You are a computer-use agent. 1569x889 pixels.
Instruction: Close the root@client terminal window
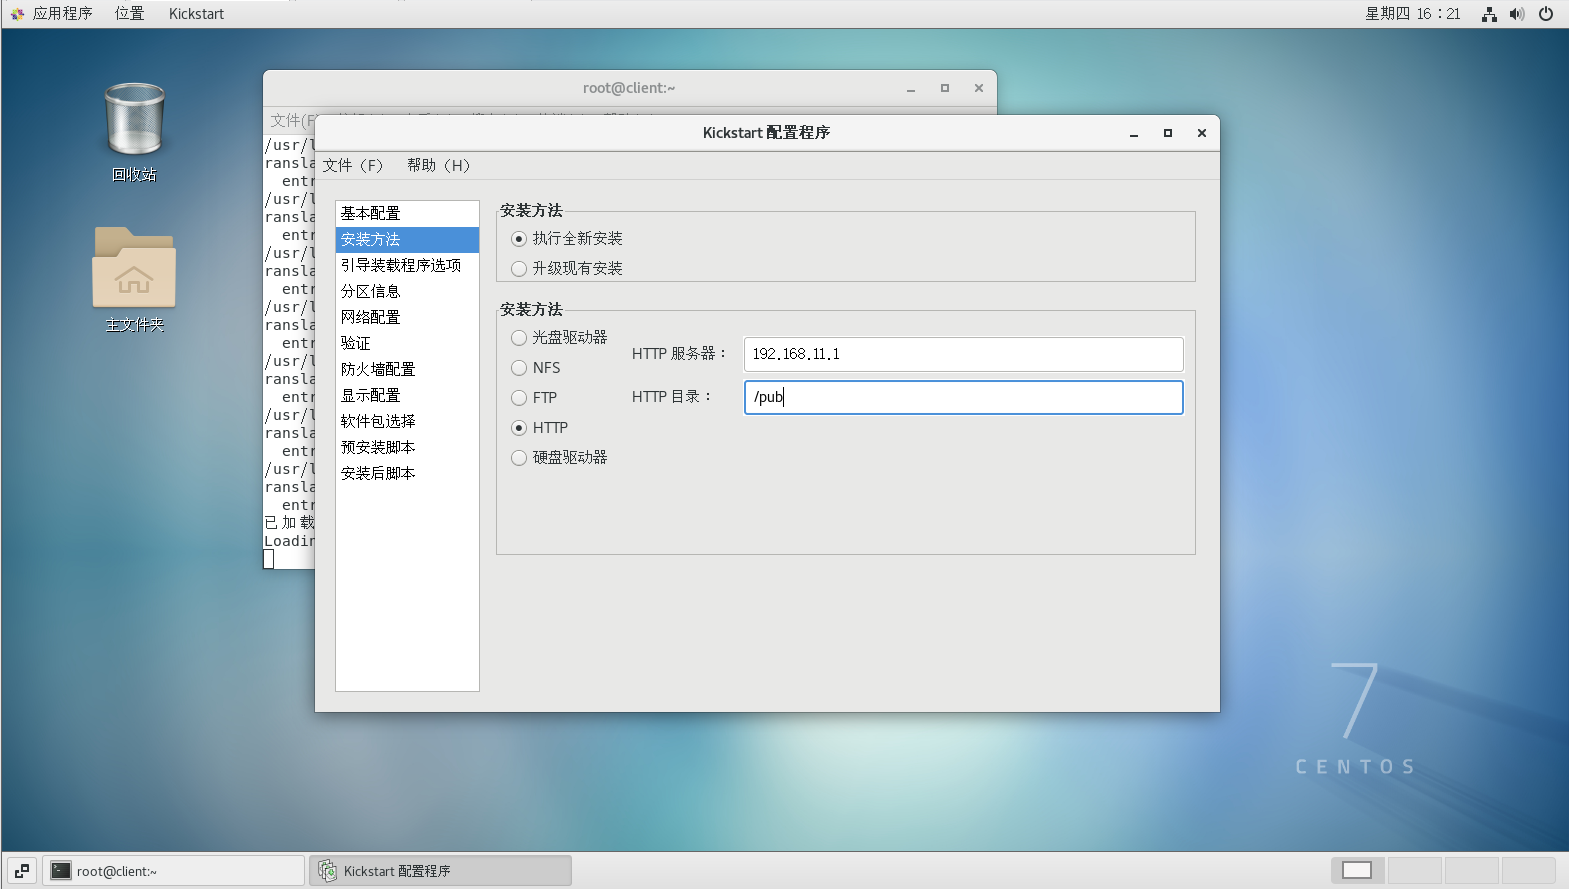pos(979,88)
